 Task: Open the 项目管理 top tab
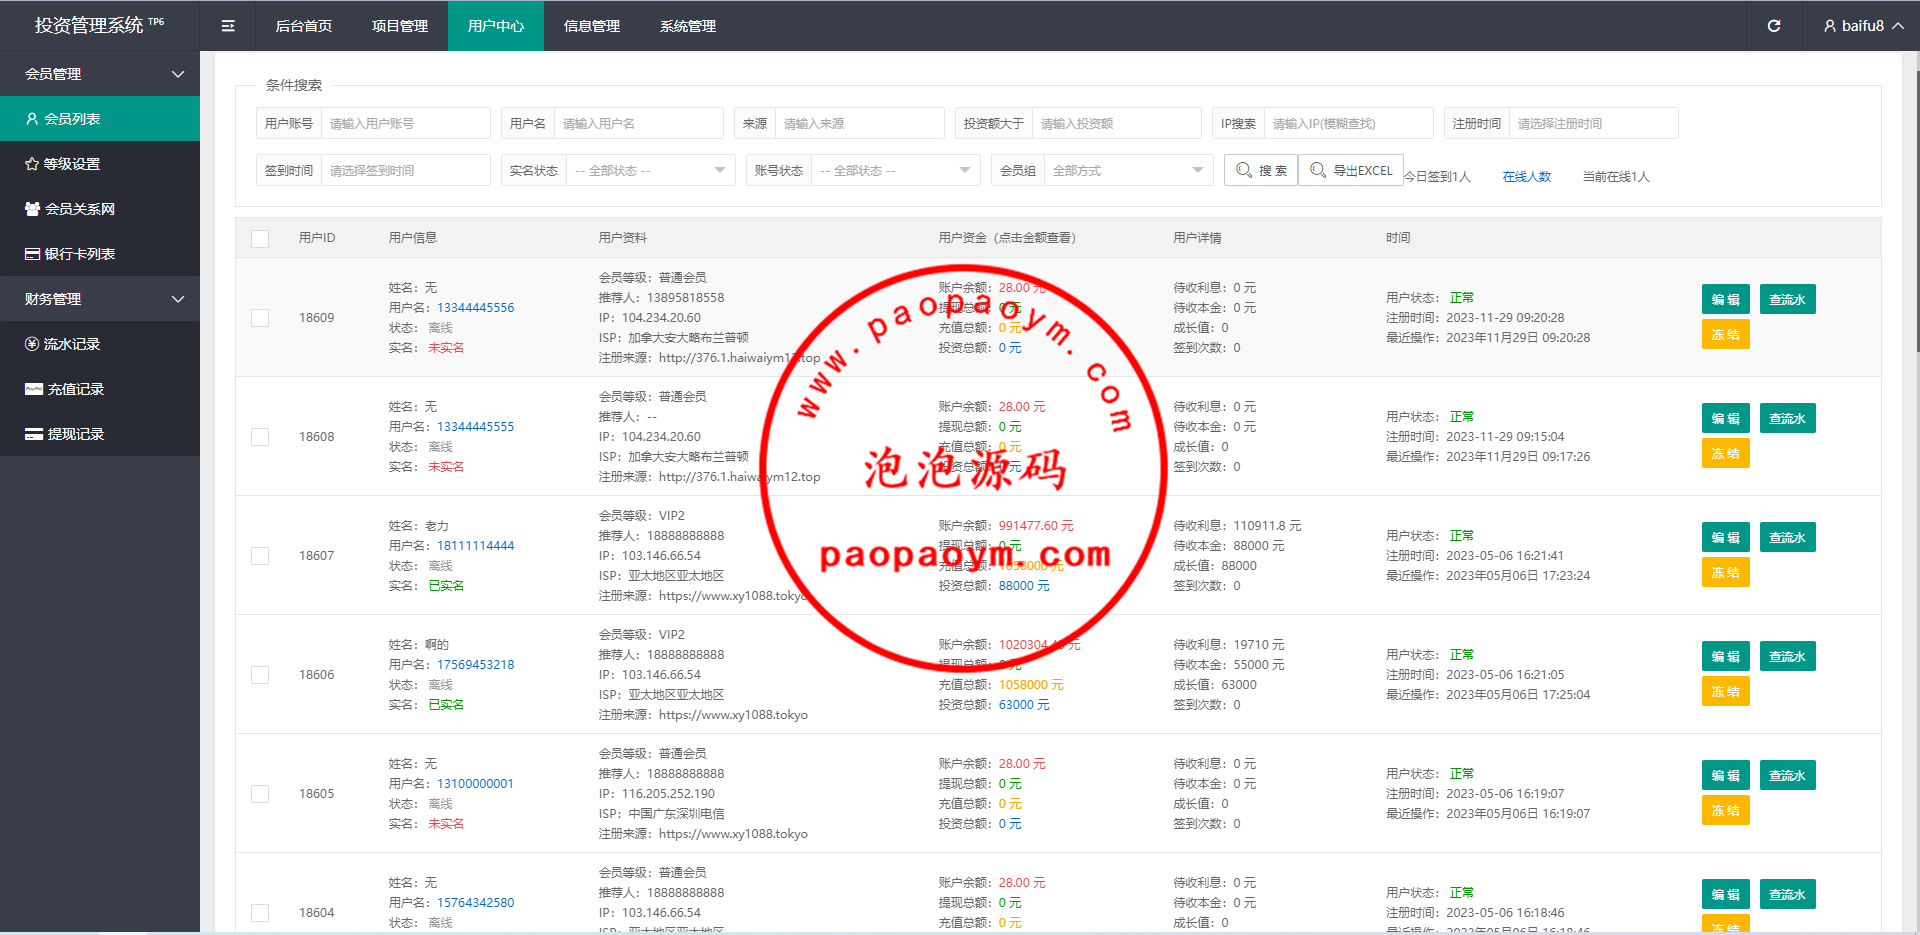(x=400, y=26)
